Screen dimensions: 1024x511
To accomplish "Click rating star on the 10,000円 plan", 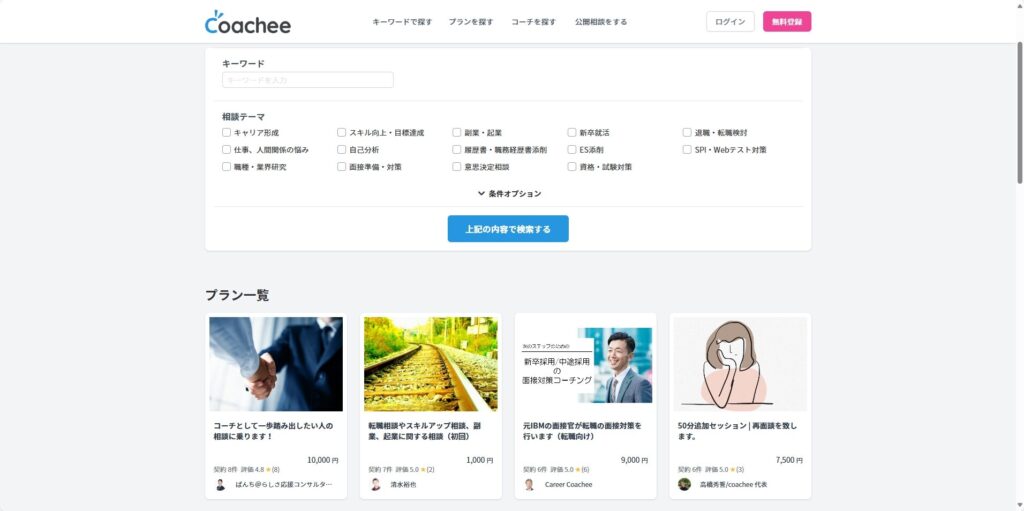I will click(x=268, y=470).
